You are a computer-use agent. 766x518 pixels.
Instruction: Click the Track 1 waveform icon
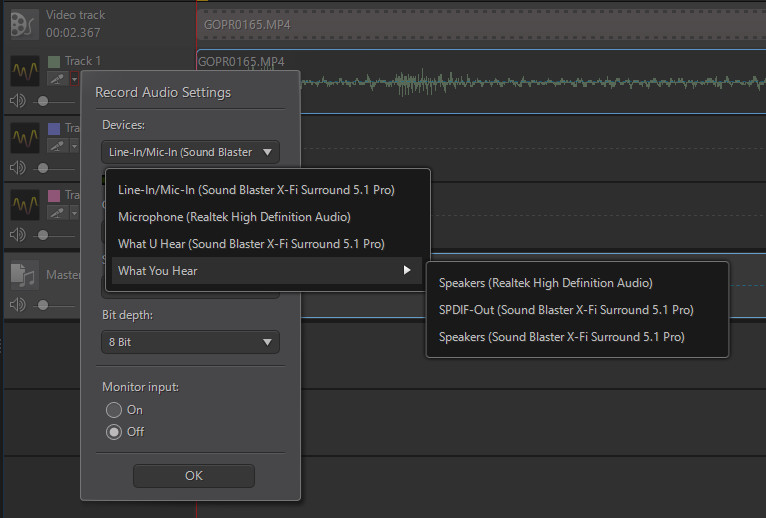pyautogui.click(x=24, y=71)
